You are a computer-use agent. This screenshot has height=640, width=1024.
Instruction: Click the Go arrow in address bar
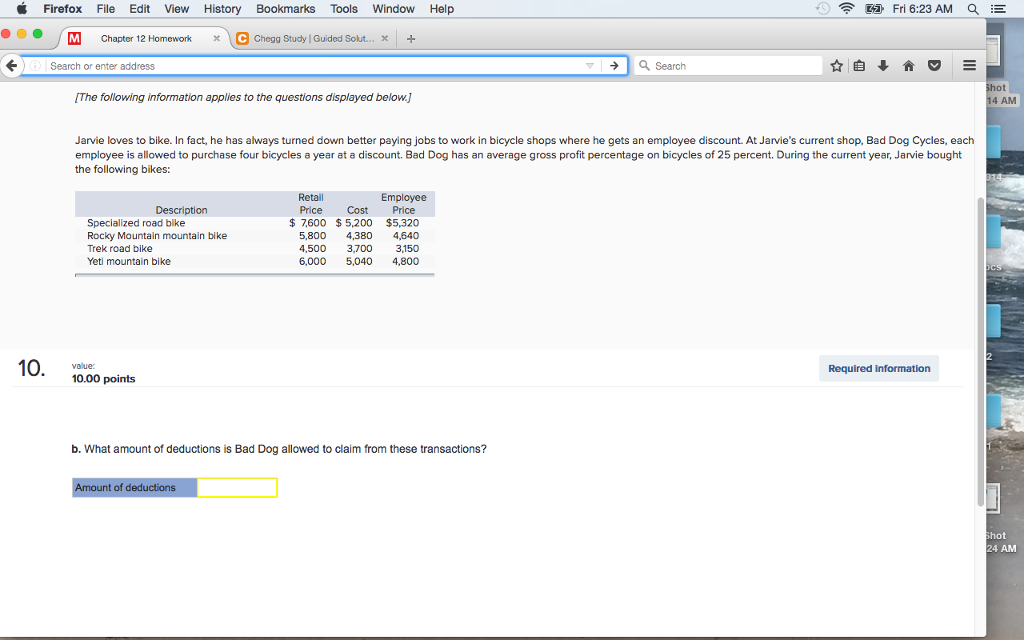click(x=614, y=66)
